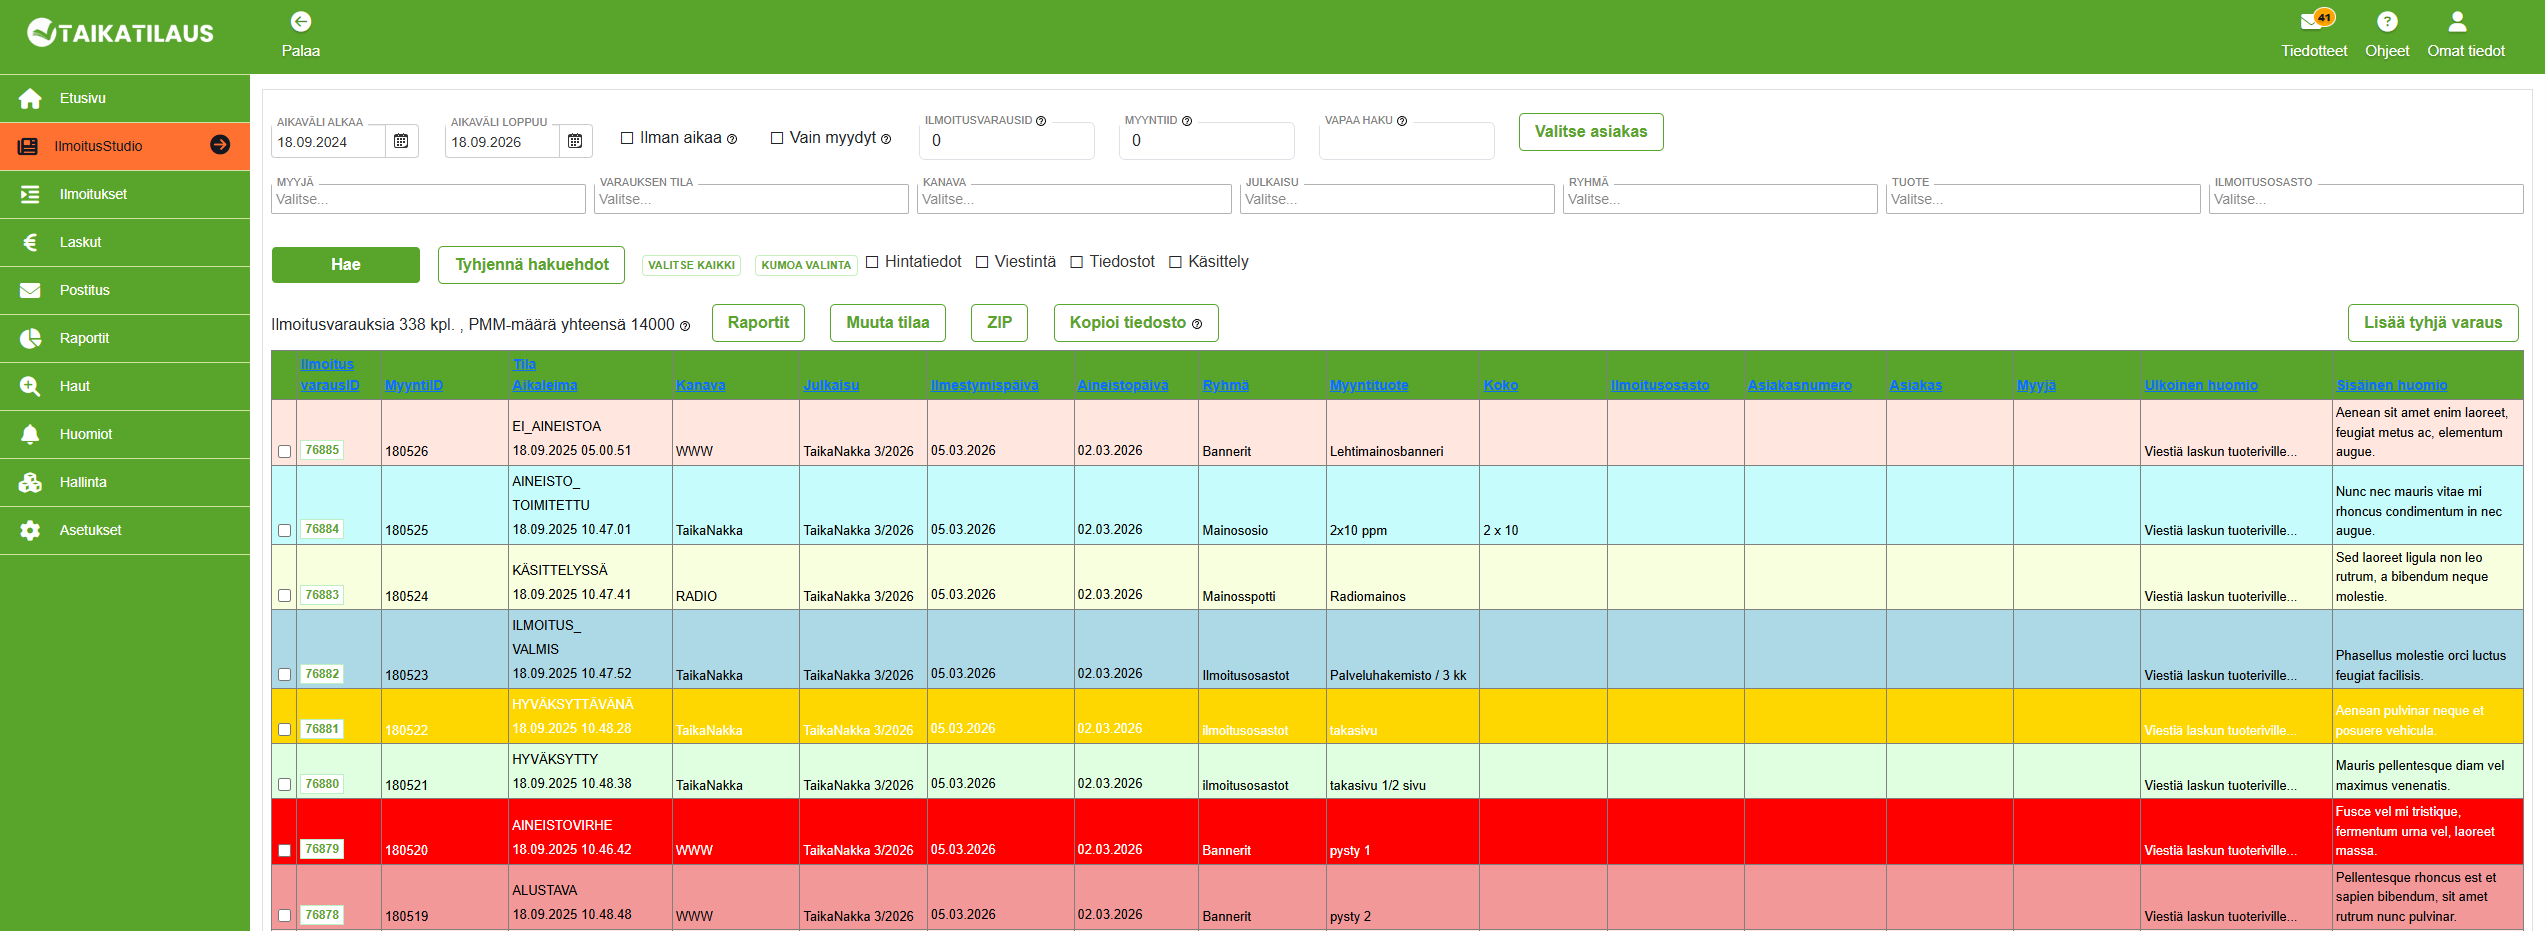
Task: Open calendar picker for Aikaväli loppuu
Action: (x=575, y=142)
